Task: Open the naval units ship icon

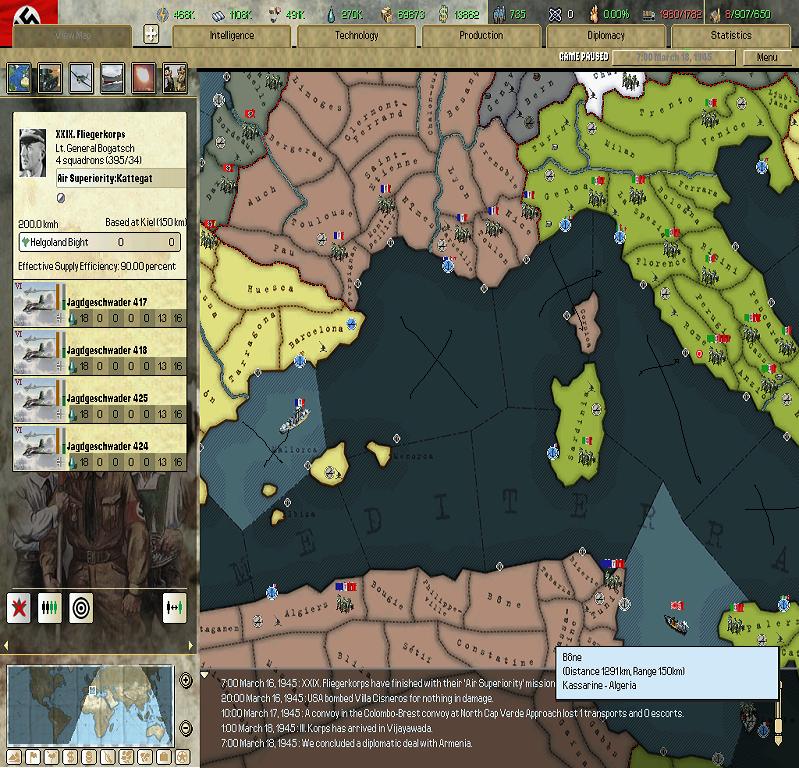Action: click(113, 77)
